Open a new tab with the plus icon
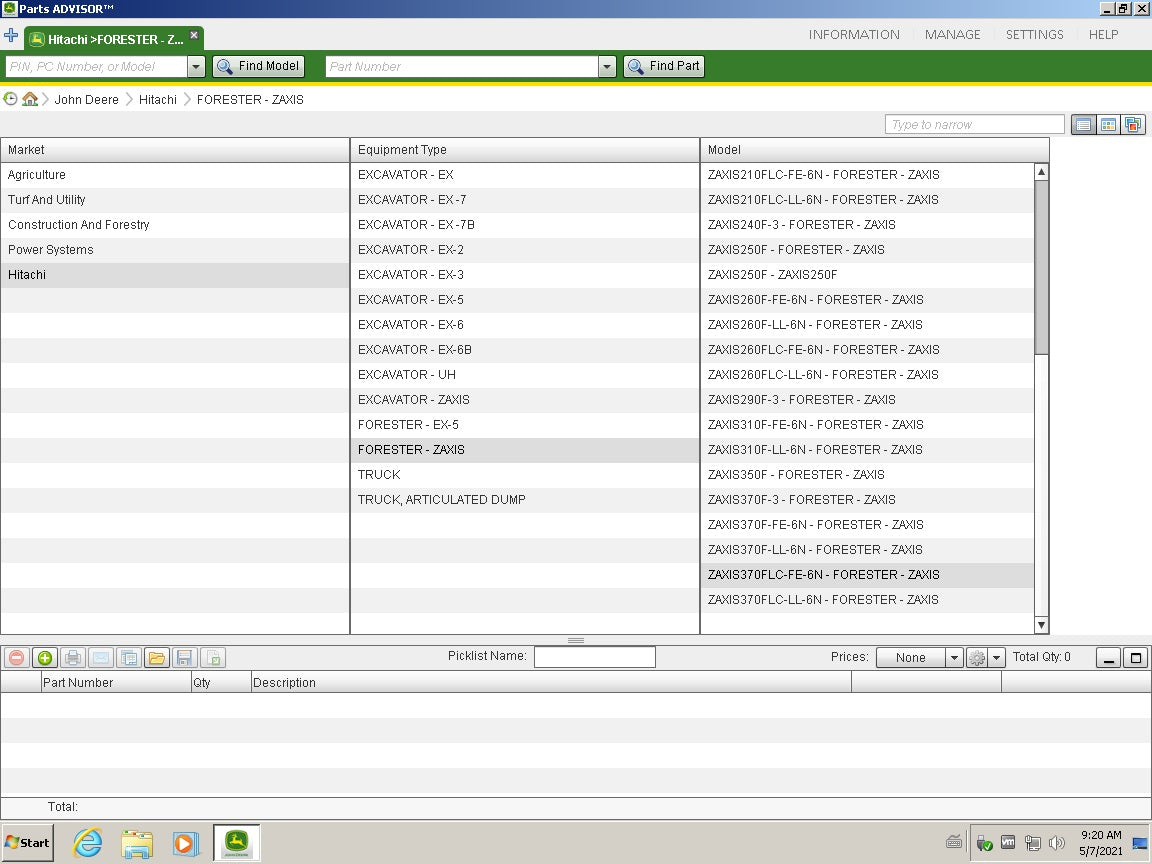 pyautogui.click(x=11, y=36)
